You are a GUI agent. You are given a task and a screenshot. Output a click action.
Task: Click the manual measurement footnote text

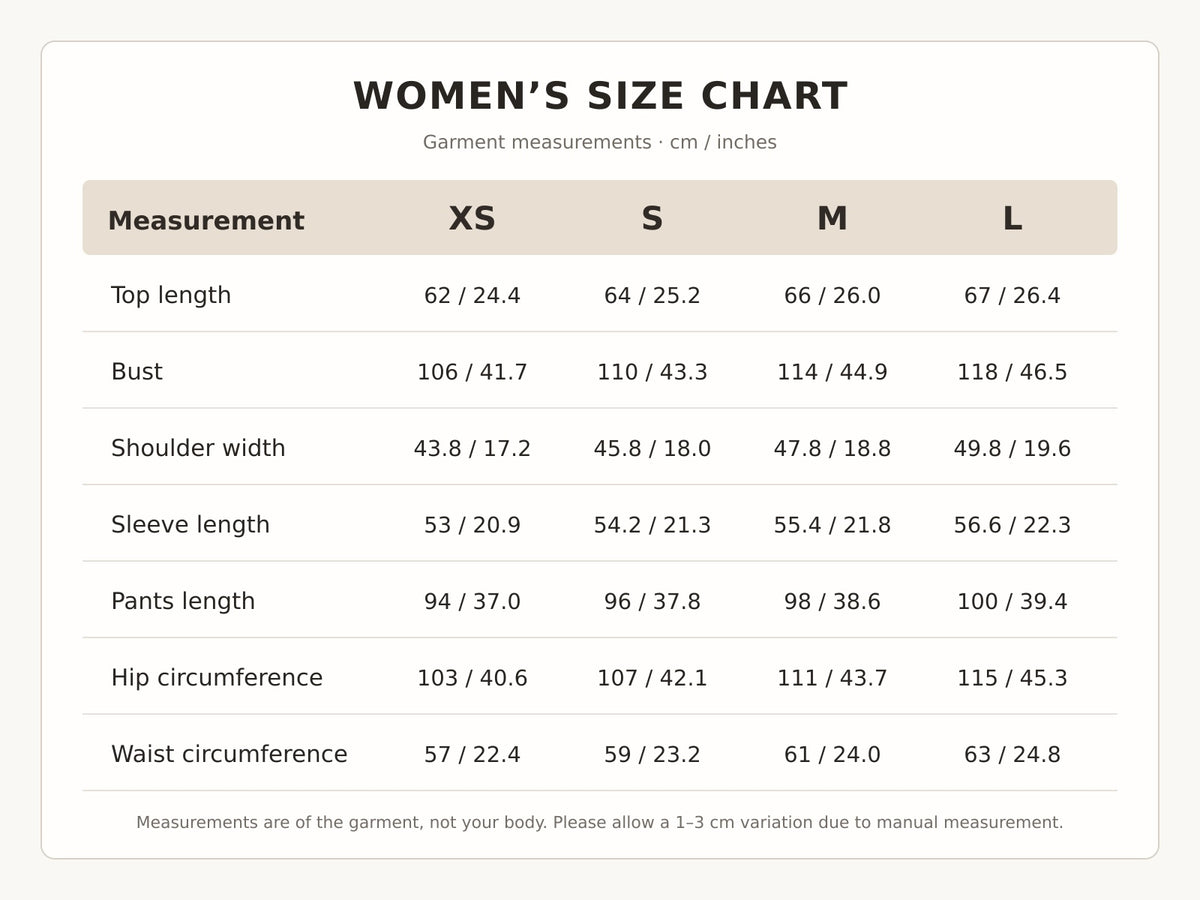(x=600, y=822)
